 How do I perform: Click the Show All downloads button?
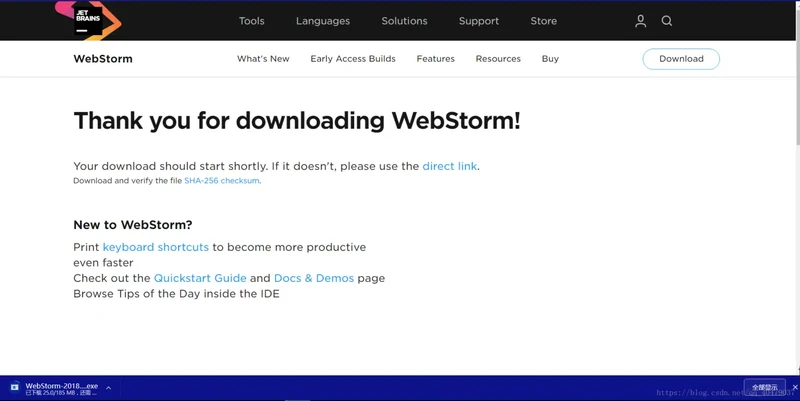(x=765, y=387)
